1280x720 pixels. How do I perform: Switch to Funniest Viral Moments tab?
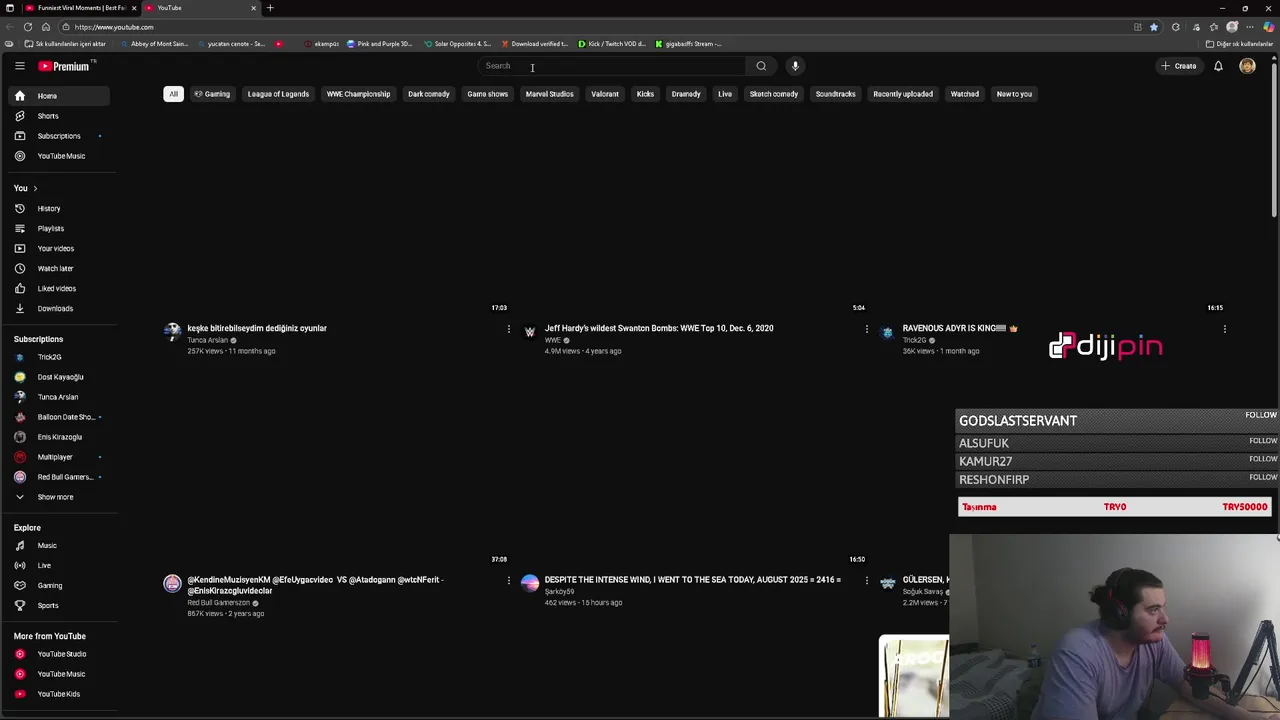[78, 8]
